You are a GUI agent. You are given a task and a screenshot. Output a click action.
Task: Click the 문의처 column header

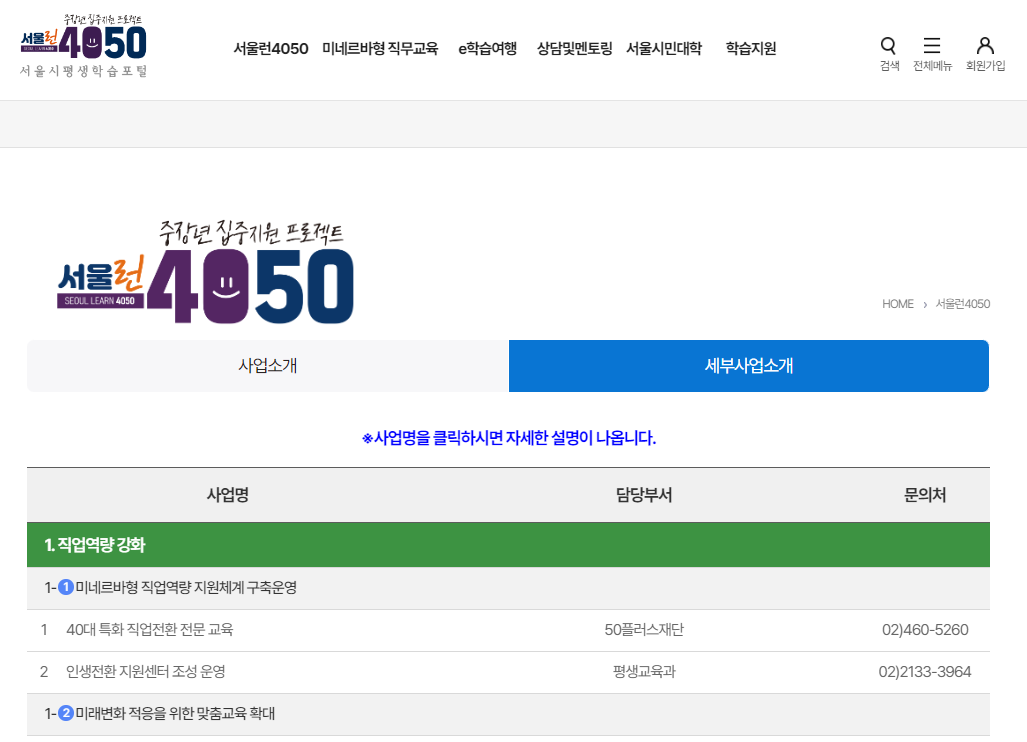pos(925,494)
